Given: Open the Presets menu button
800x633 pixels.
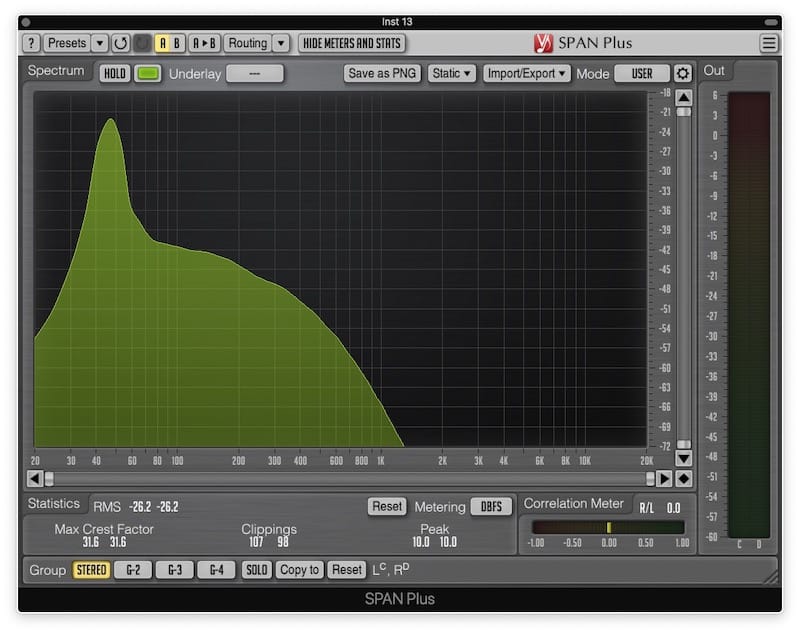Looking at the screenshot, I should click(x=67, y=43).
